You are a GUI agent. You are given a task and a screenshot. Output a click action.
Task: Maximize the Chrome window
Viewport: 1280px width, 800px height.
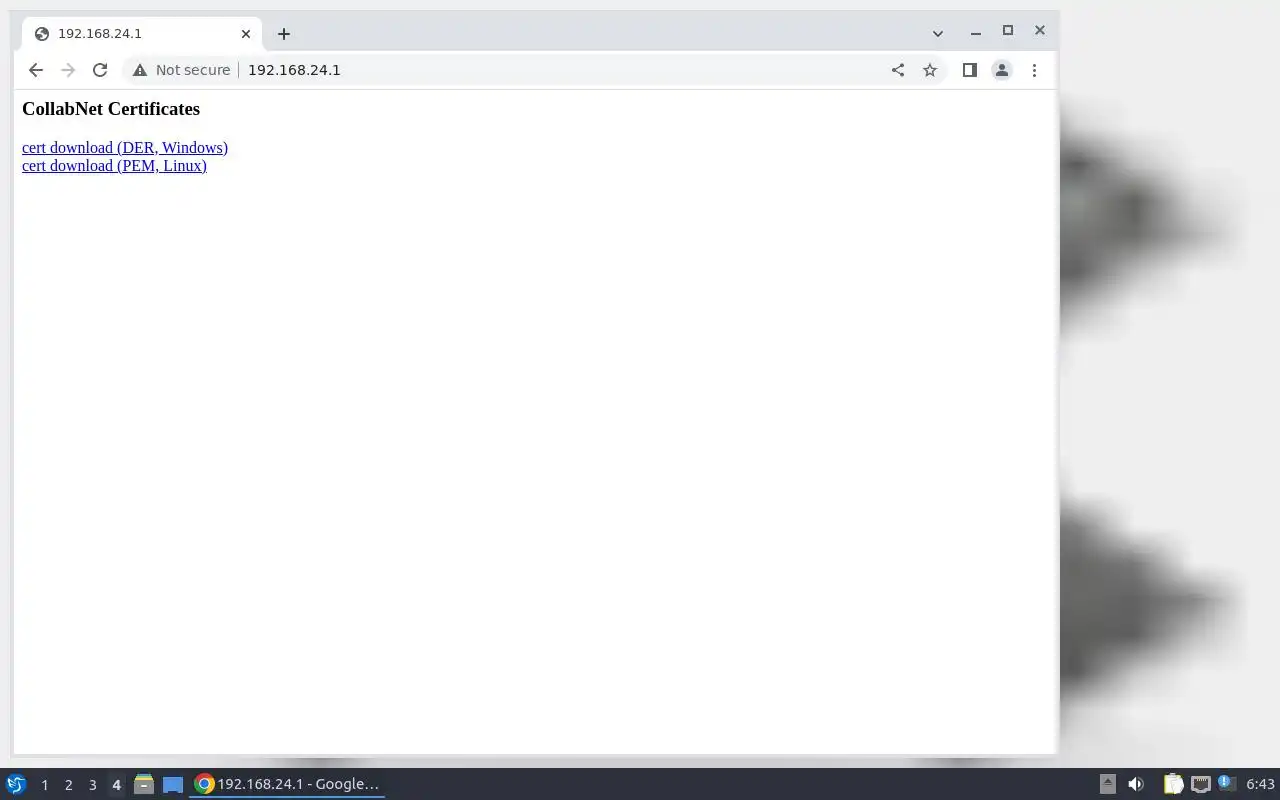tap(1008, 31)
